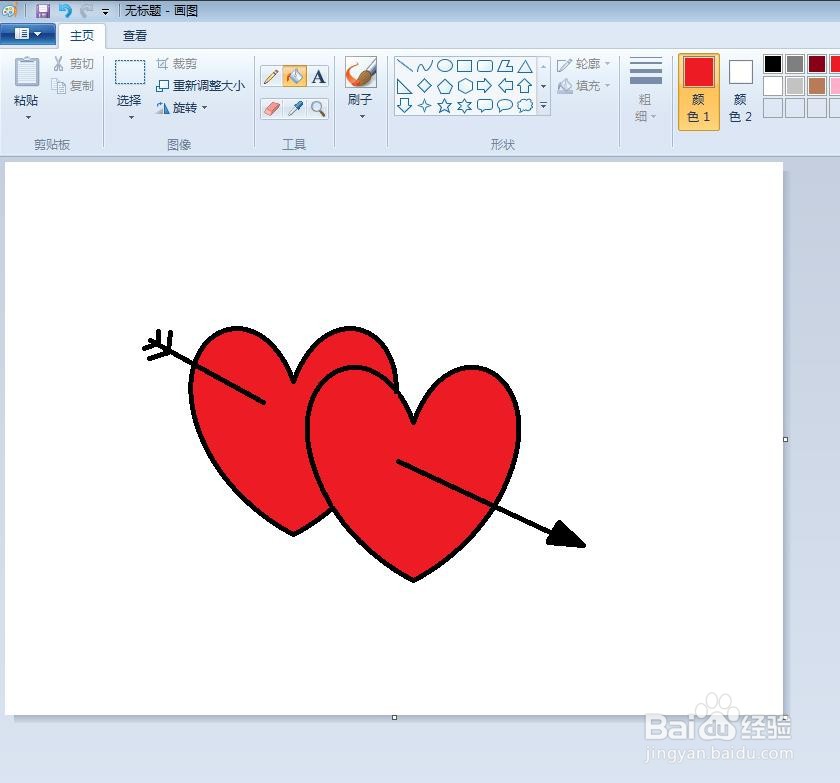Open the Paste (粘贴) dropdown arrow
Image resolution: width=840 pixels, height=783 pixels.
pos(28,117)
